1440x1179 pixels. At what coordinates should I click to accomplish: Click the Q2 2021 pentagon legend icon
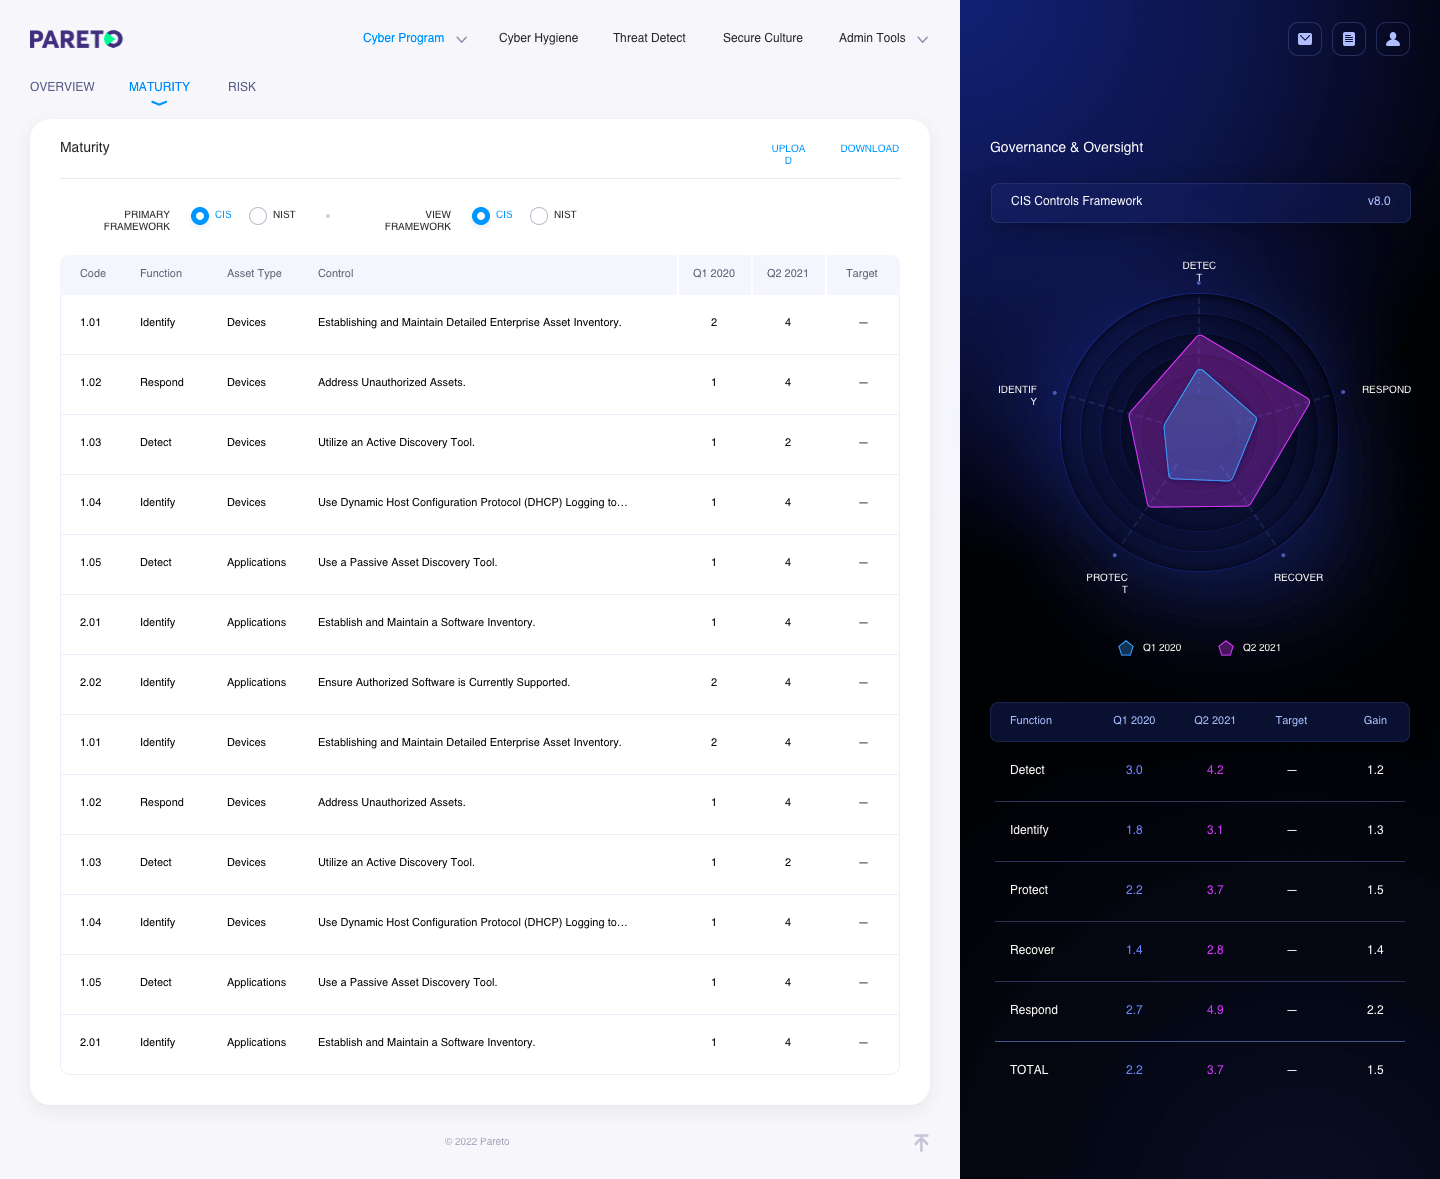[x=1226, y=648]
